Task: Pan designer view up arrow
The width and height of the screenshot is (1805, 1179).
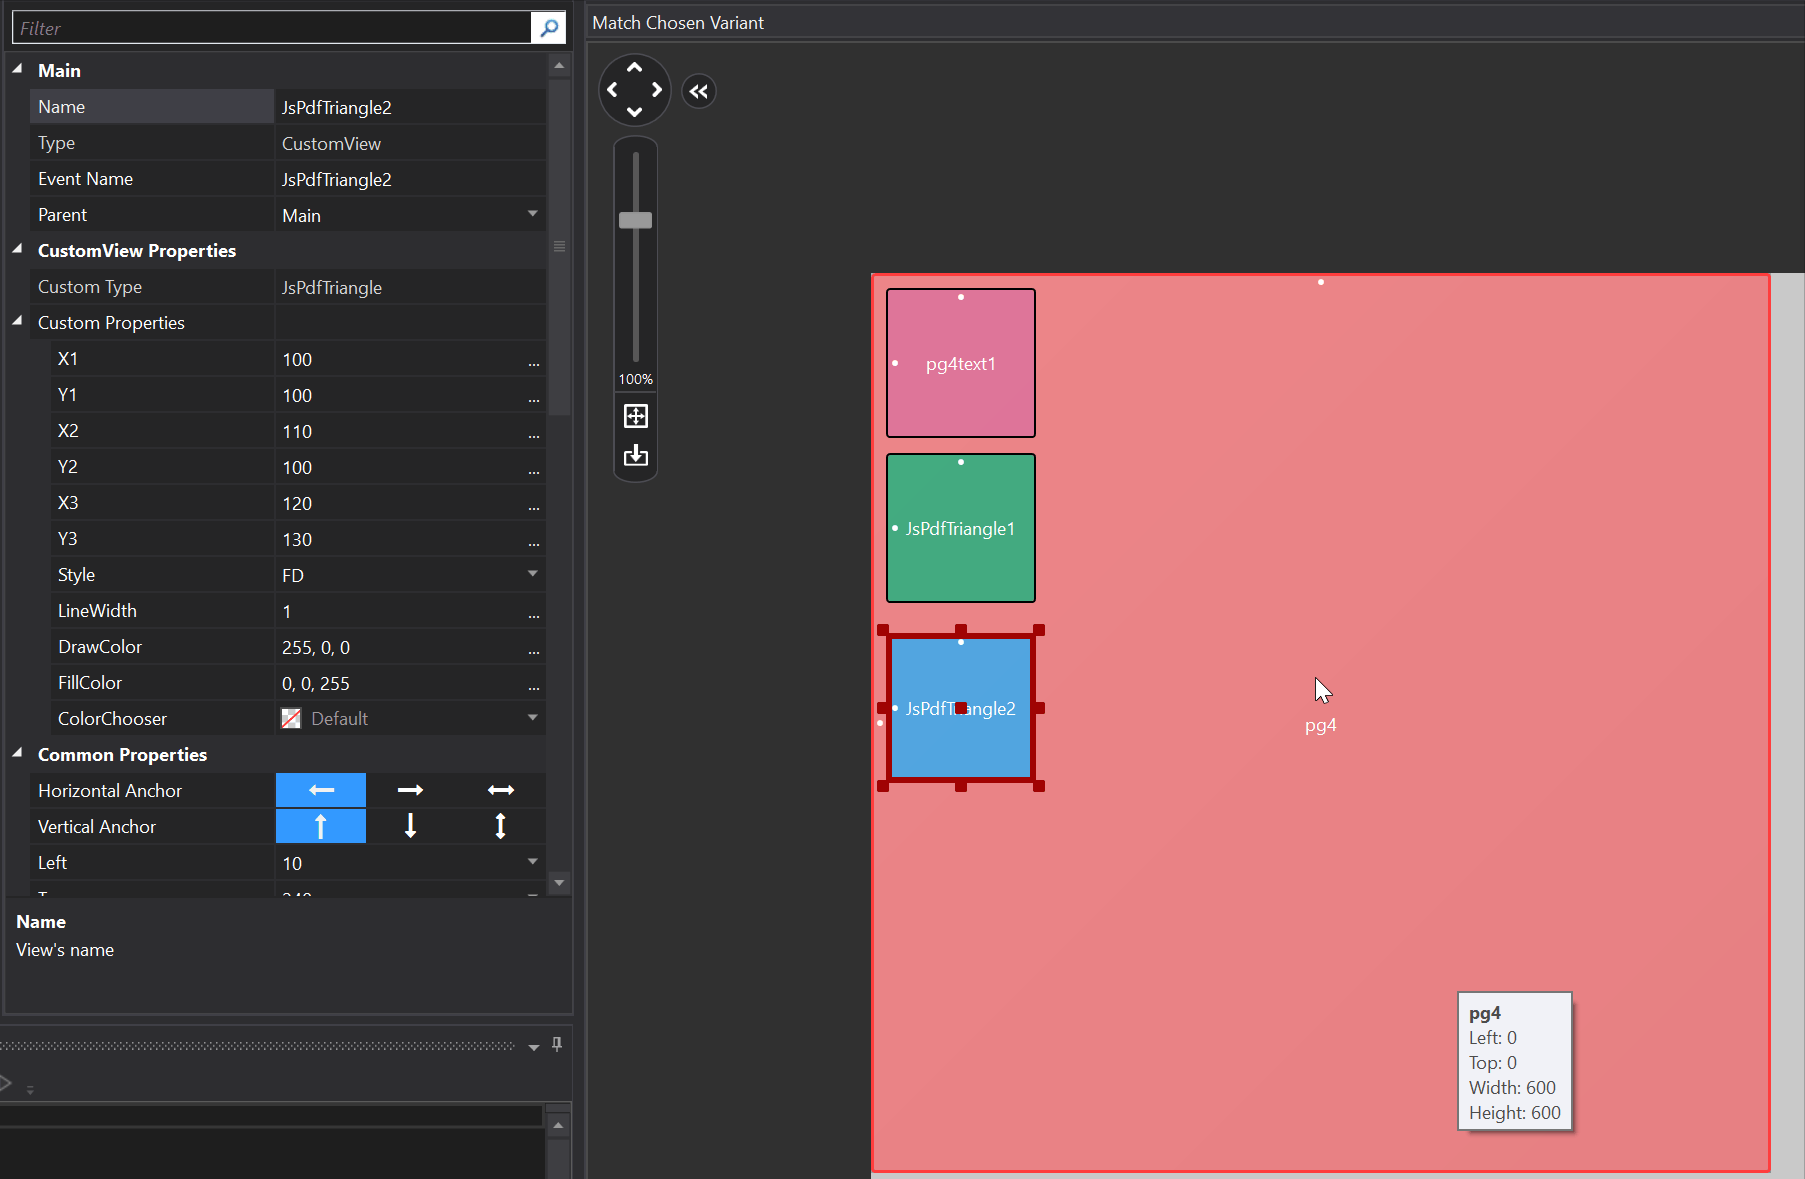Action: click(634, 67)
